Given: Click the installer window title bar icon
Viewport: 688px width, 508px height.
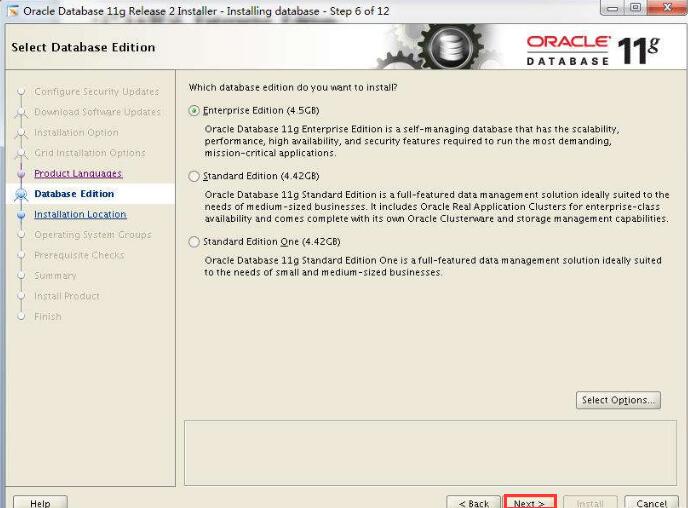Looking at the screenshot, I should pos(13,11).
